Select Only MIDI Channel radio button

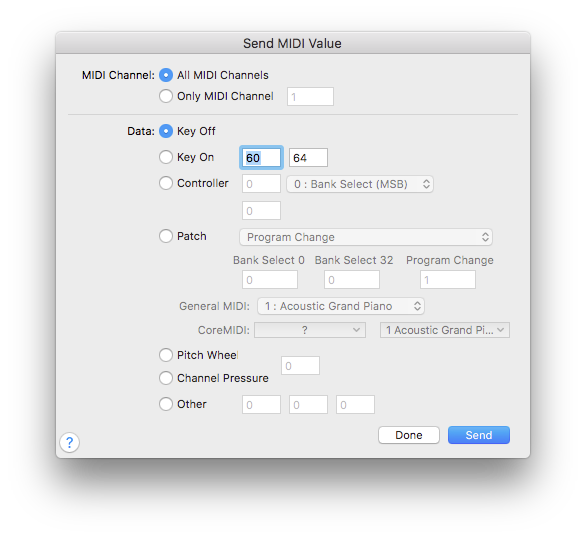click(166, 96)
